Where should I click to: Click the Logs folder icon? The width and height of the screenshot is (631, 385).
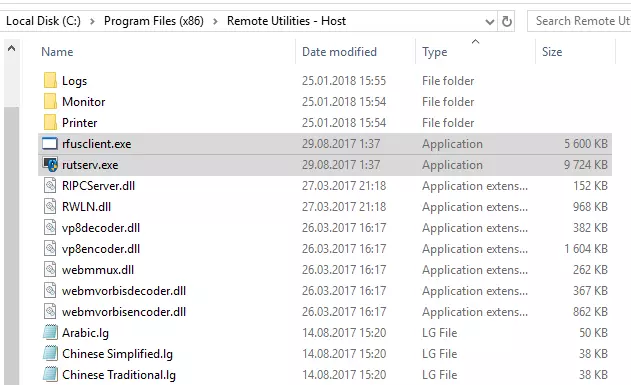[x=50, y=80]
